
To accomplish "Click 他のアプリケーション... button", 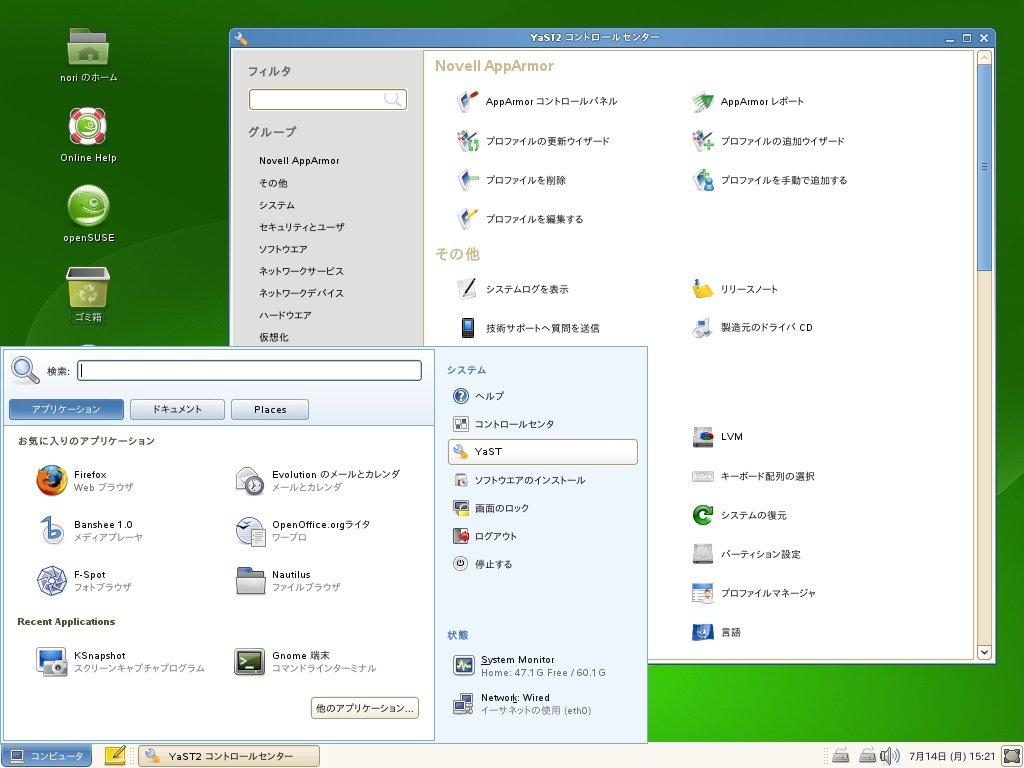I will coord(365,708).
